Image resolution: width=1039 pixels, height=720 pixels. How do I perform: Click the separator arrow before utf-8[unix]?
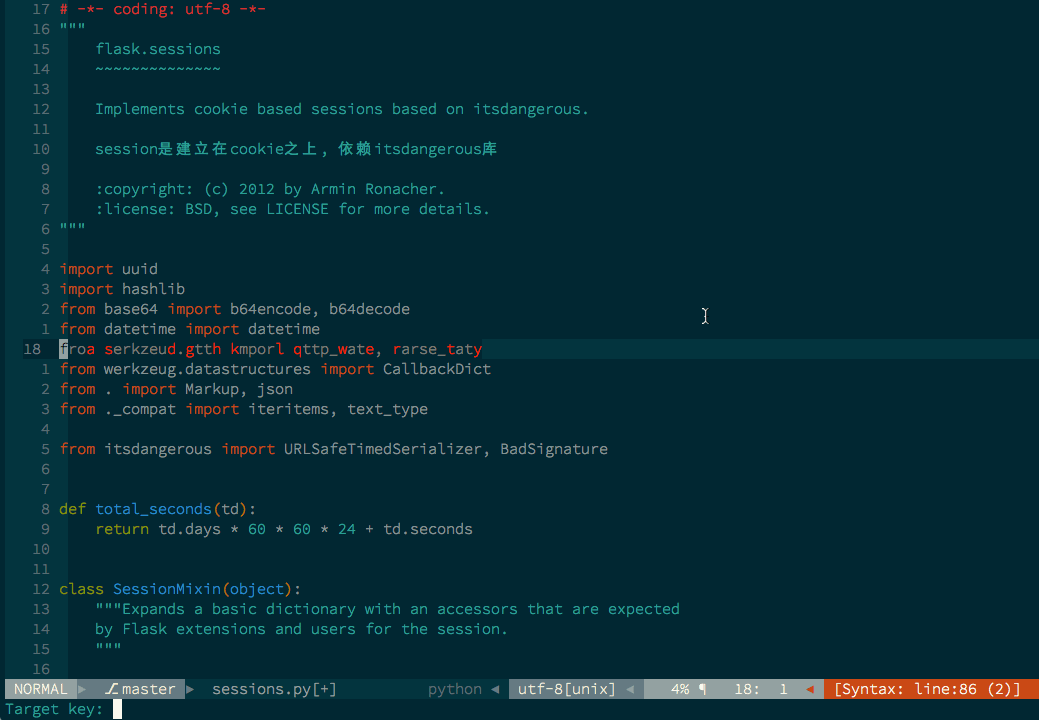[496, 689]
